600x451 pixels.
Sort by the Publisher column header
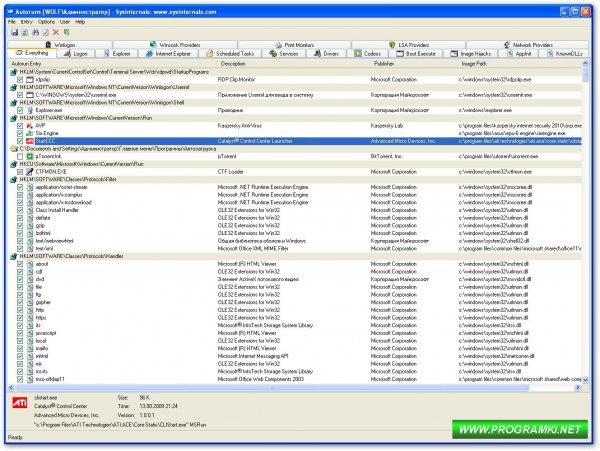[x=414, y=63]
